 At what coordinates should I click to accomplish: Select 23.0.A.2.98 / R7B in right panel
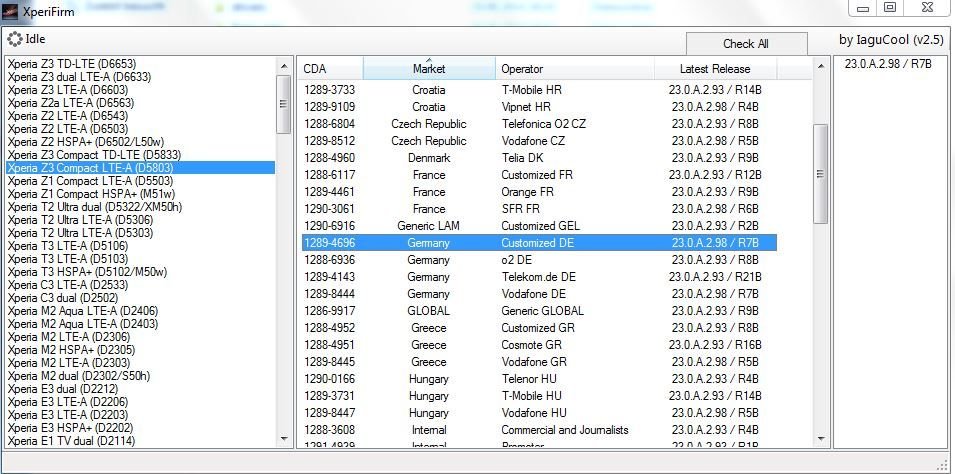(888, 64)
